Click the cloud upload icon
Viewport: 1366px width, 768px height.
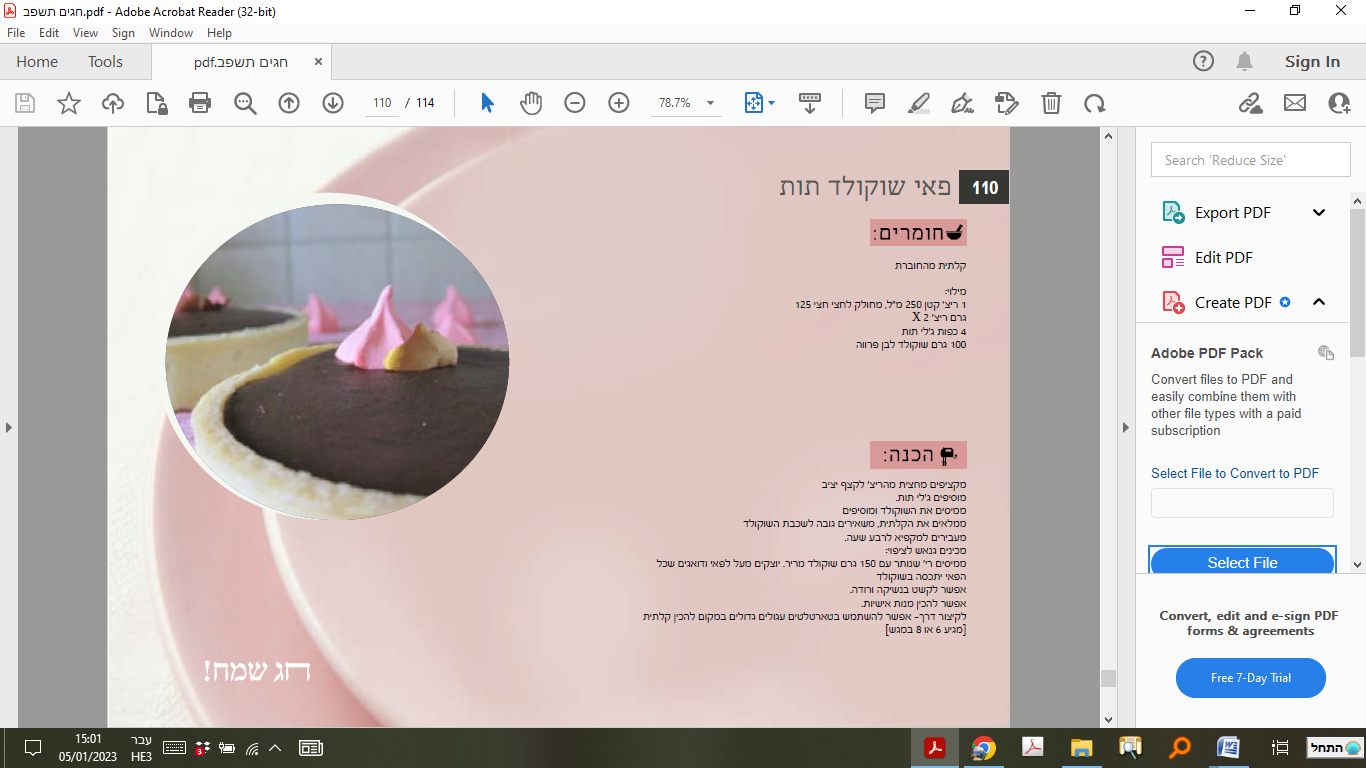(x=113, y=103)
